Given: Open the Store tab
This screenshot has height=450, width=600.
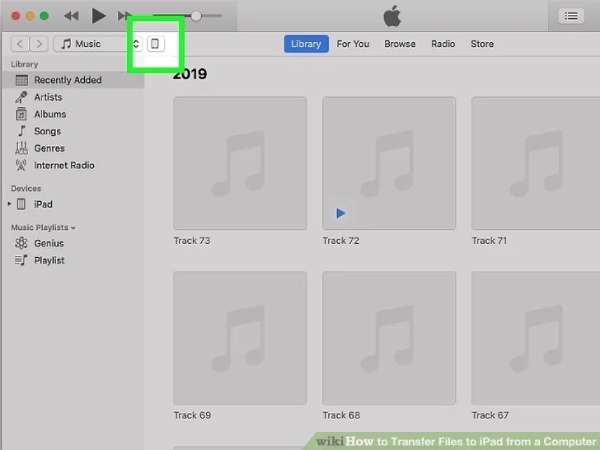Looking at the screenshot, I should click(482, 44).
